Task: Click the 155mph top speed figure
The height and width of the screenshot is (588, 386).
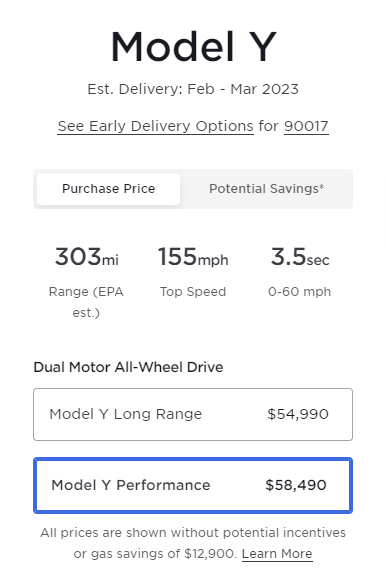Action: [193, 257]
